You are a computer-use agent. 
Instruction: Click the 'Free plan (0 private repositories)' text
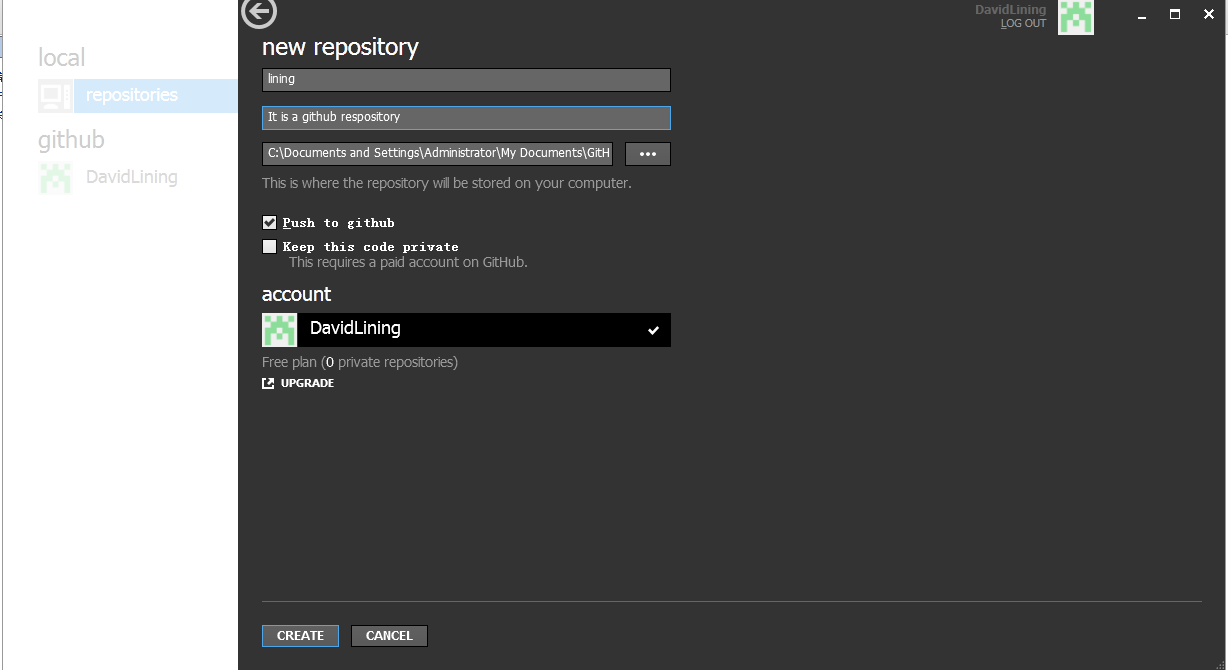(360, 362)
